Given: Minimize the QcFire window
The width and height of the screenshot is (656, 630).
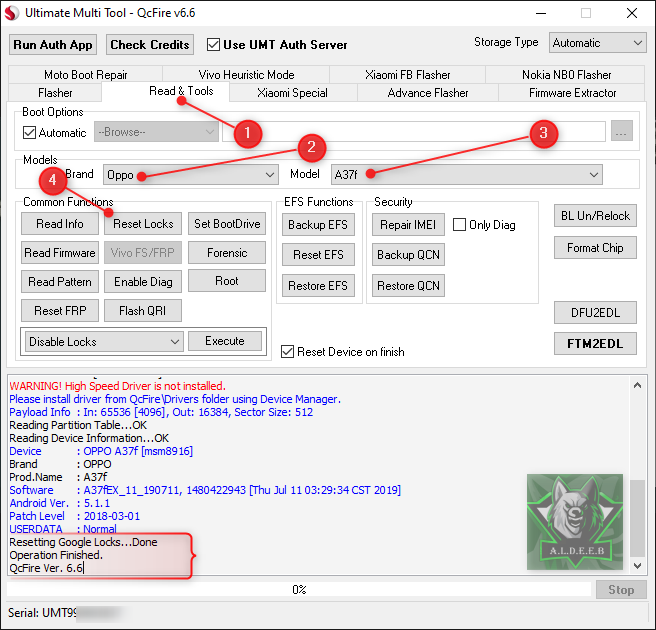Looking at the screenshot, I should pyautogui.click(x=541, y=13).
